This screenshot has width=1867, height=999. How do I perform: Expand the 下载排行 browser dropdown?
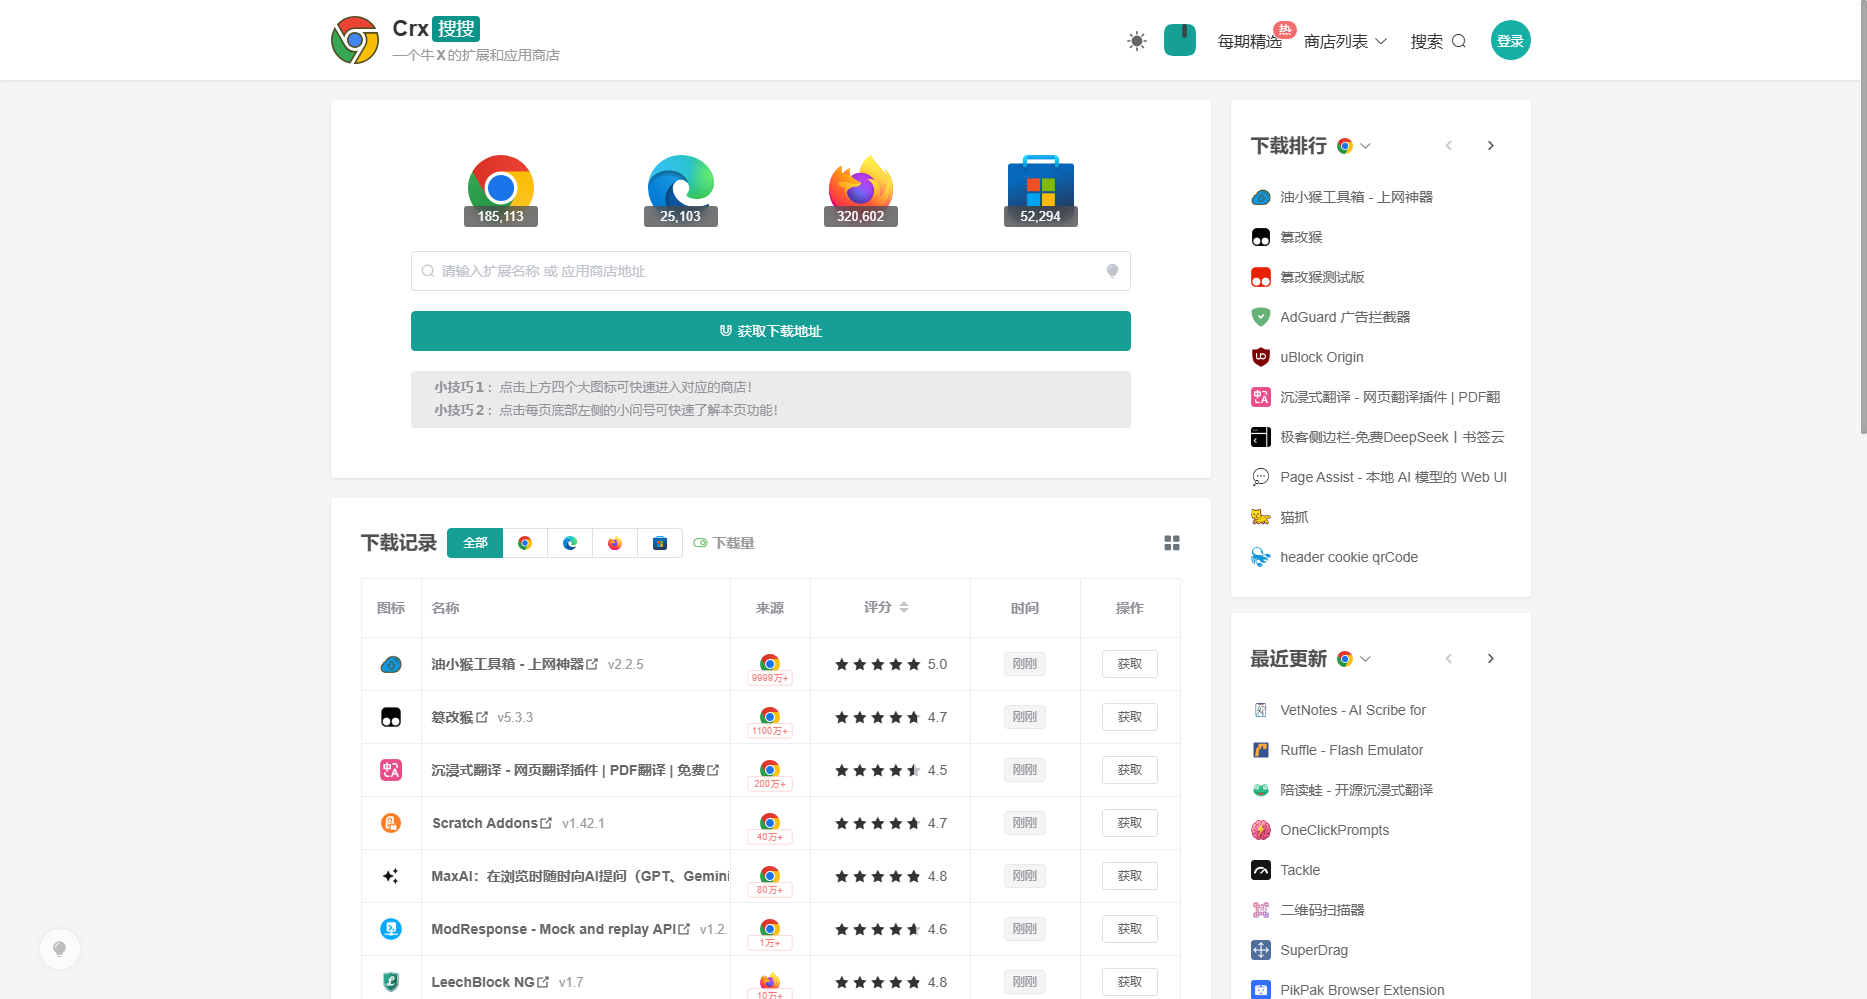tap(1354, 146)
